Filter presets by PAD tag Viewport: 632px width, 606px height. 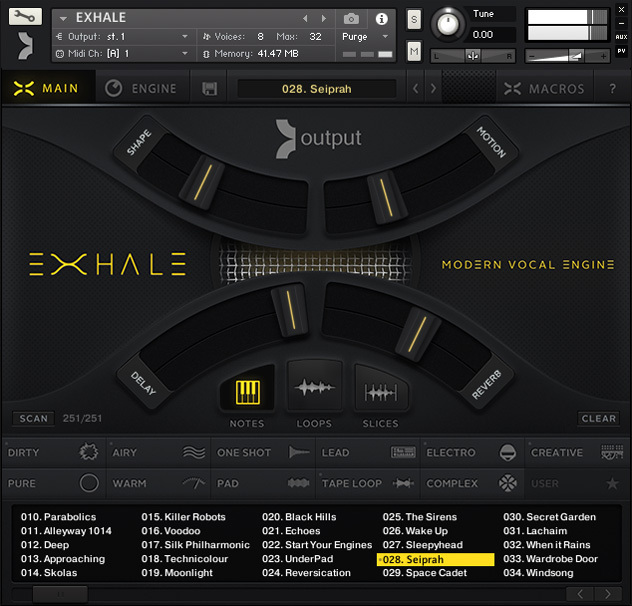(x=263, y=483)
